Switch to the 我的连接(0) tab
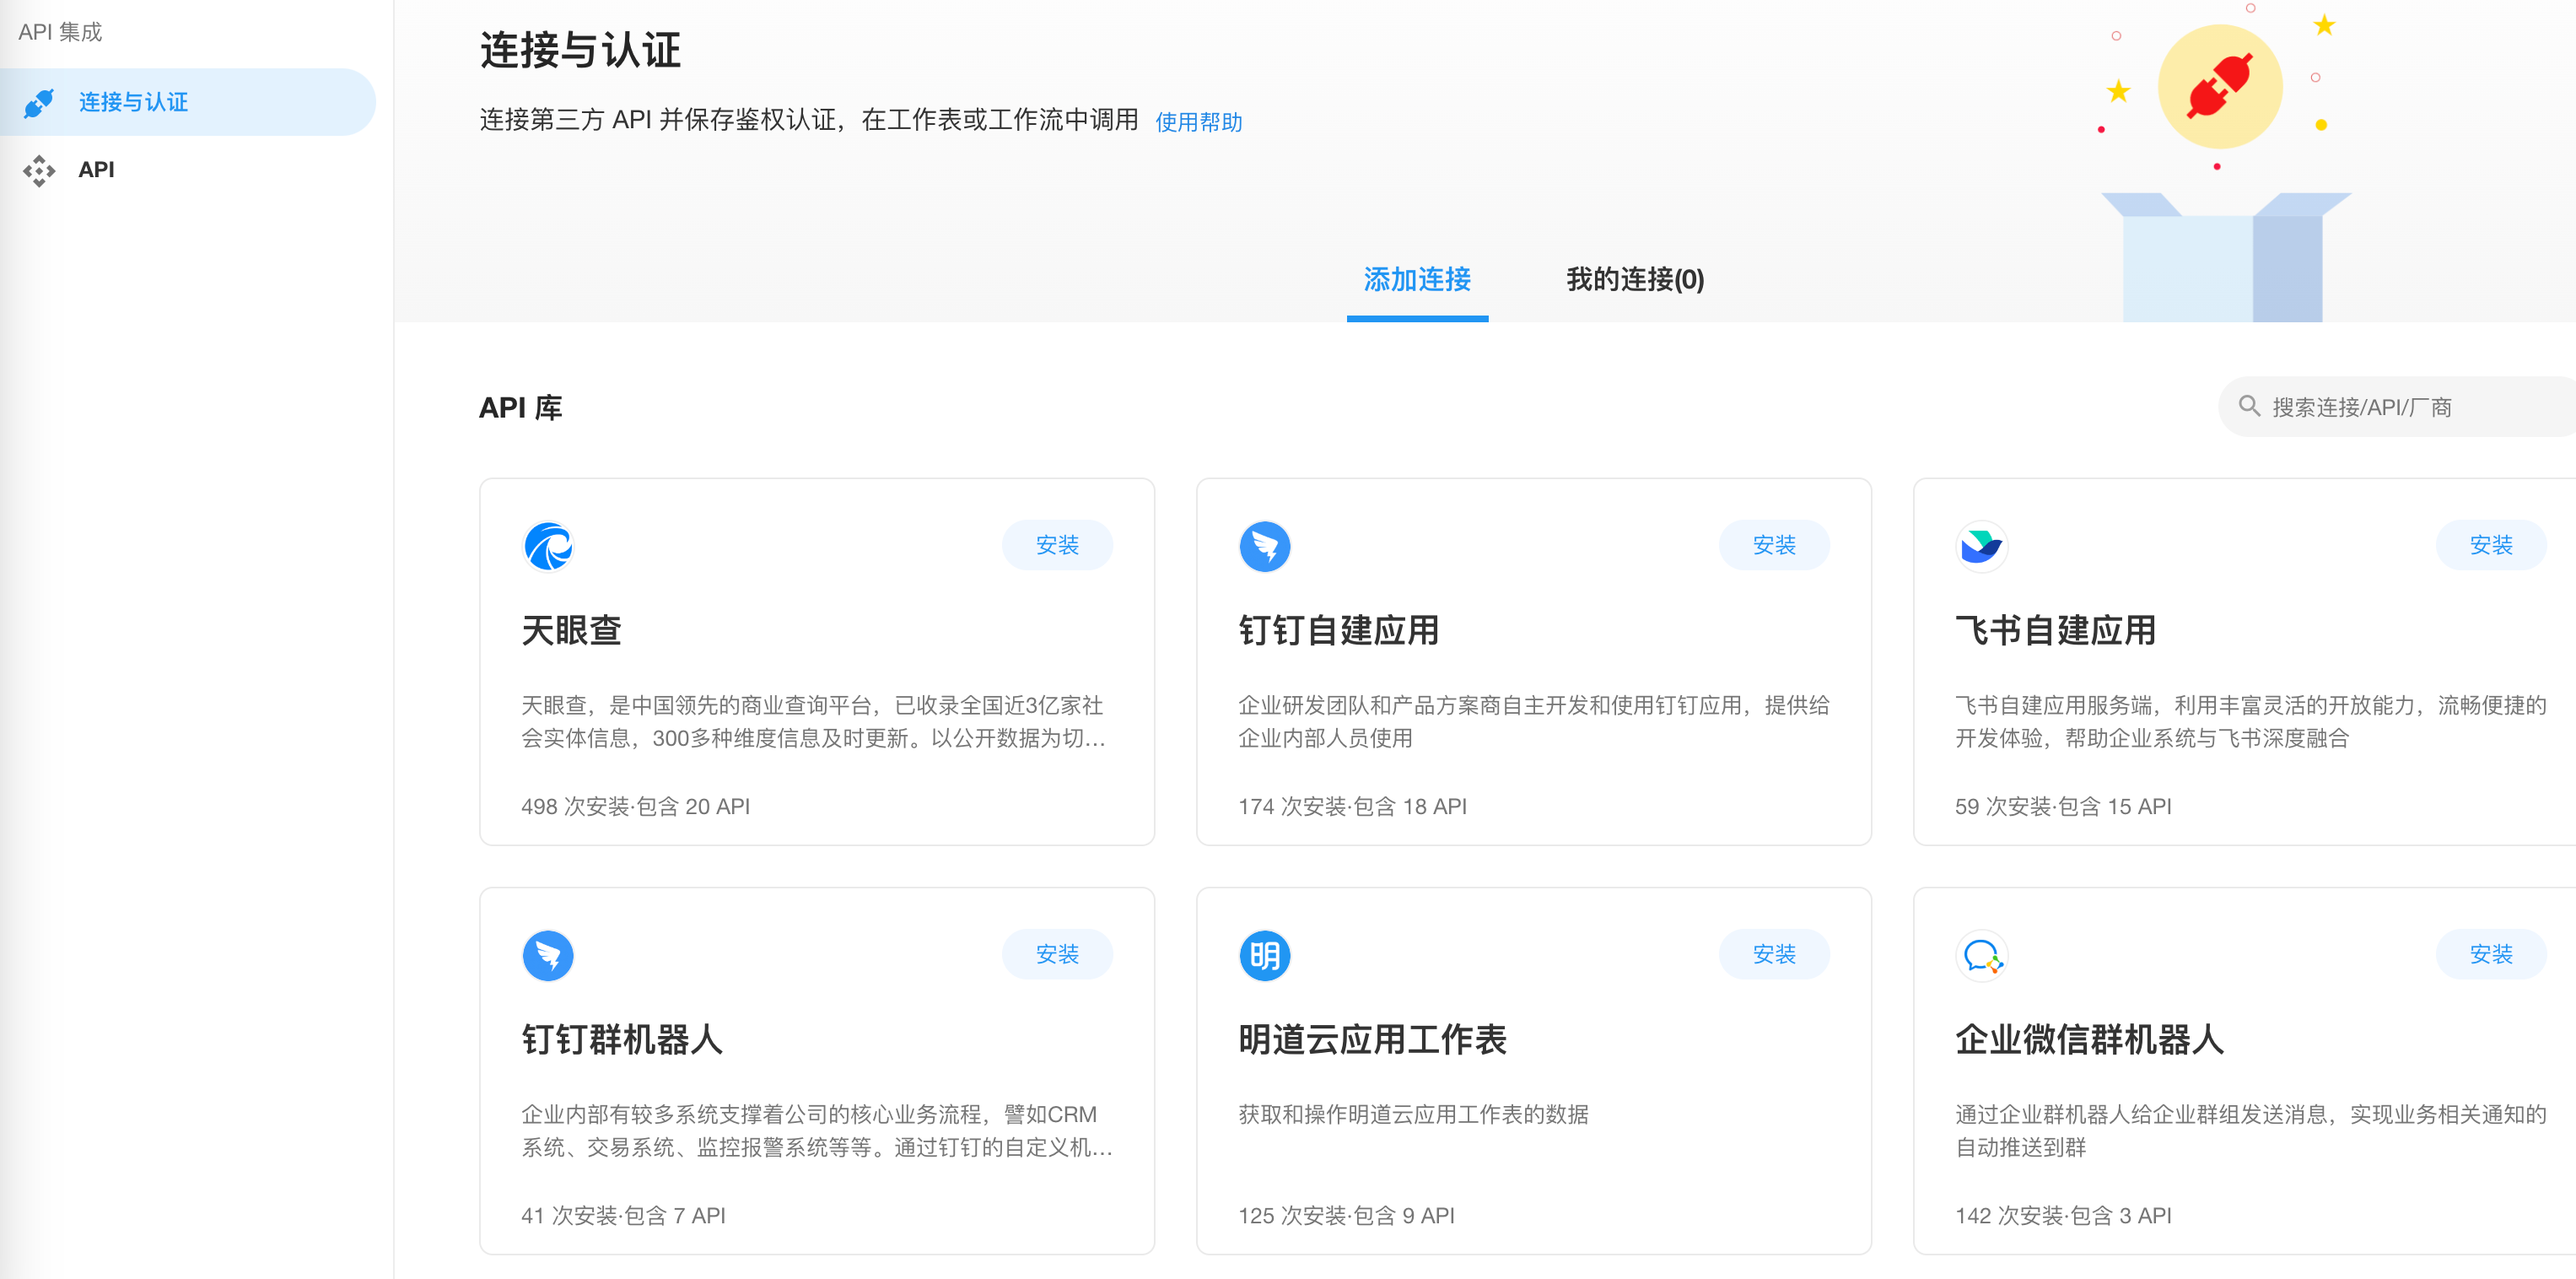2576x1279 pixels. 1634,279
